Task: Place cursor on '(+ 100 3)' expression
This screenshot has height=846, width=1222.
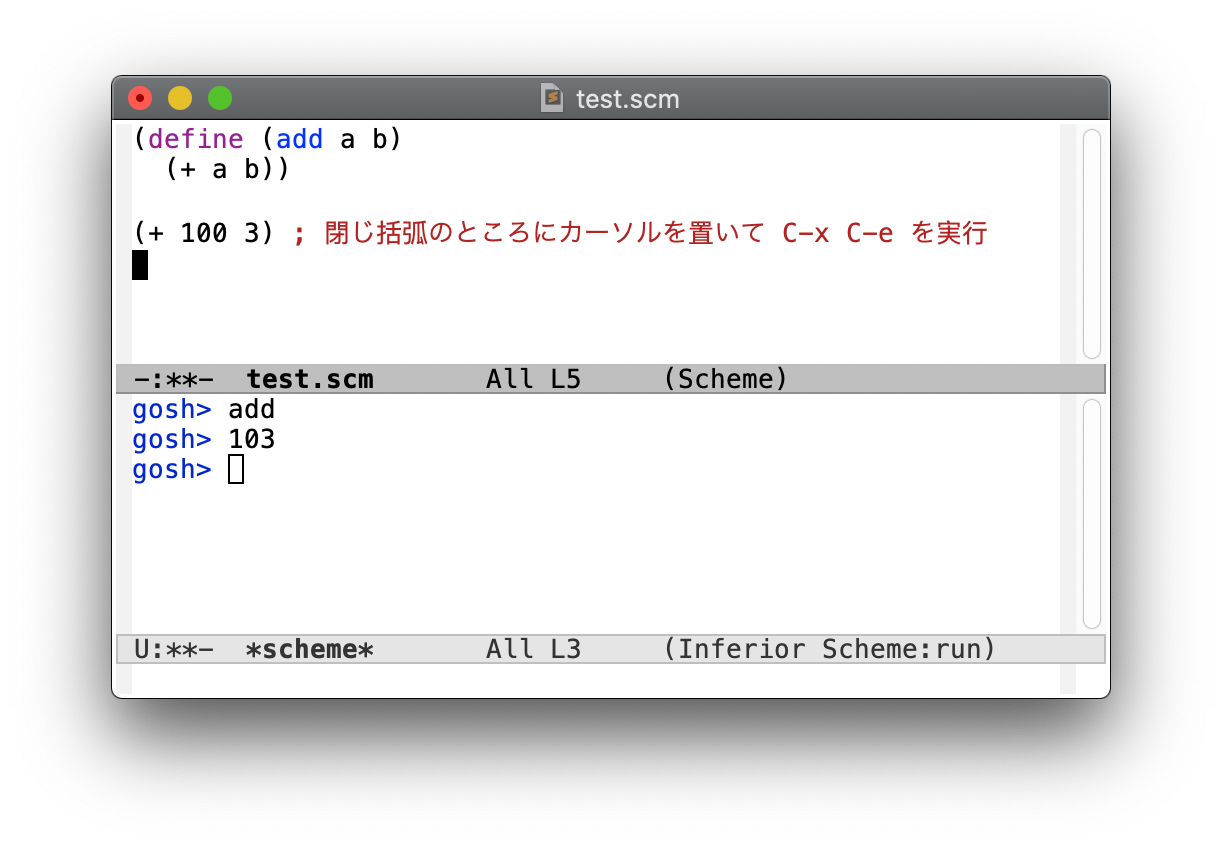Action: 203,233
